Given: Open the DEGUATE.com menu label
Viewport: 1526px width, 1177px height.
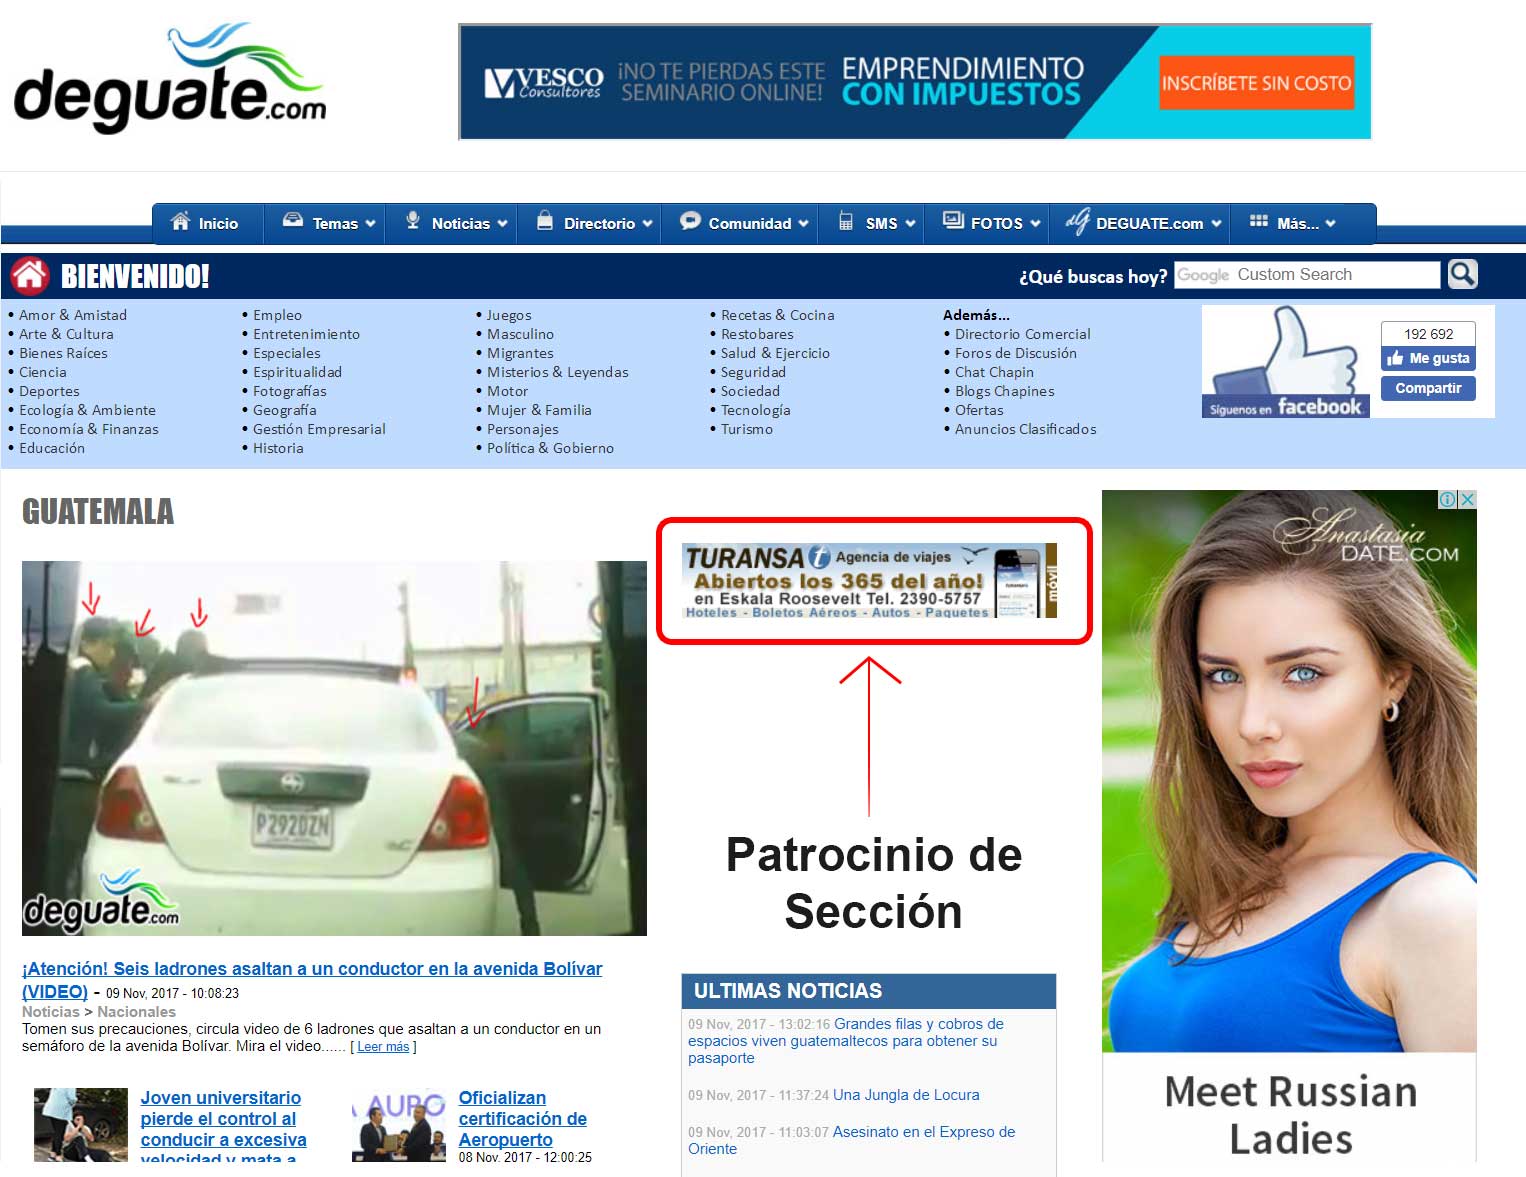Looking at the screenshot, I should coord(1149,224).
